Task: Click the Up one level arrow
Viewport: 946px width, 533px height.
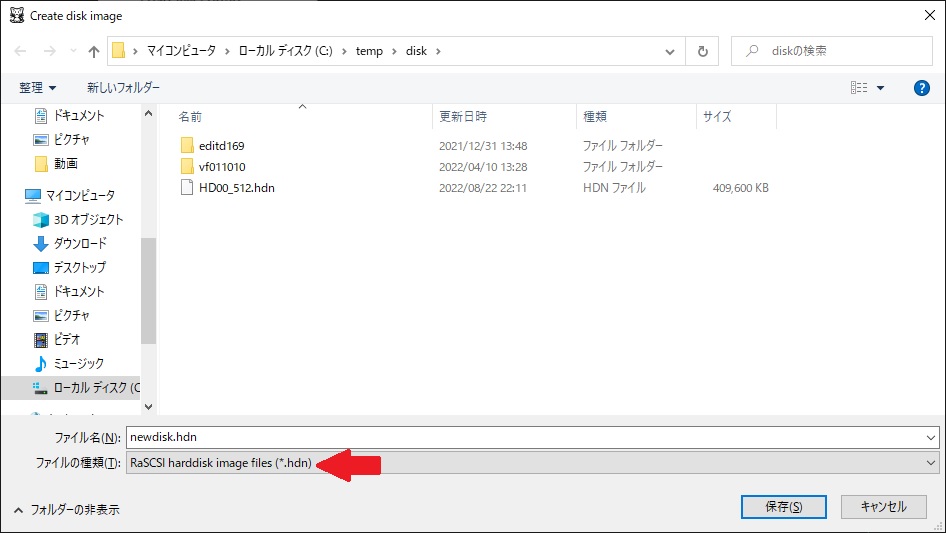Action: point(94,51)
